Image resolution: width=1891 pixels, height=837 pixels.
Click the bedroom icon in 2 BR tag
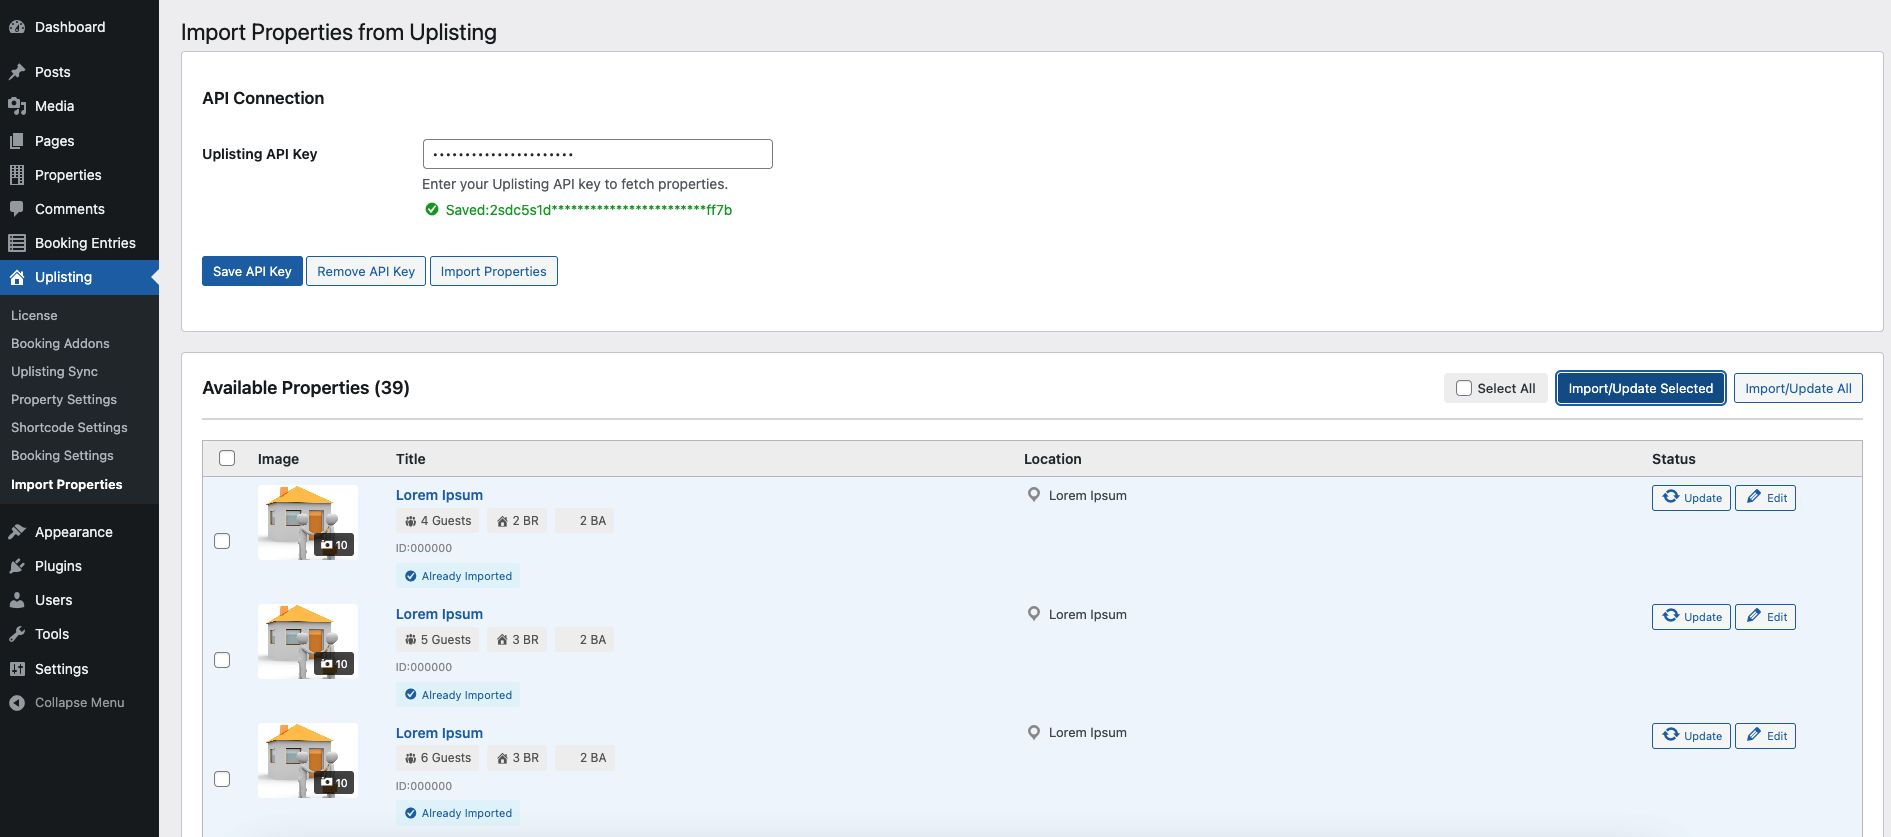click(502, 521)
